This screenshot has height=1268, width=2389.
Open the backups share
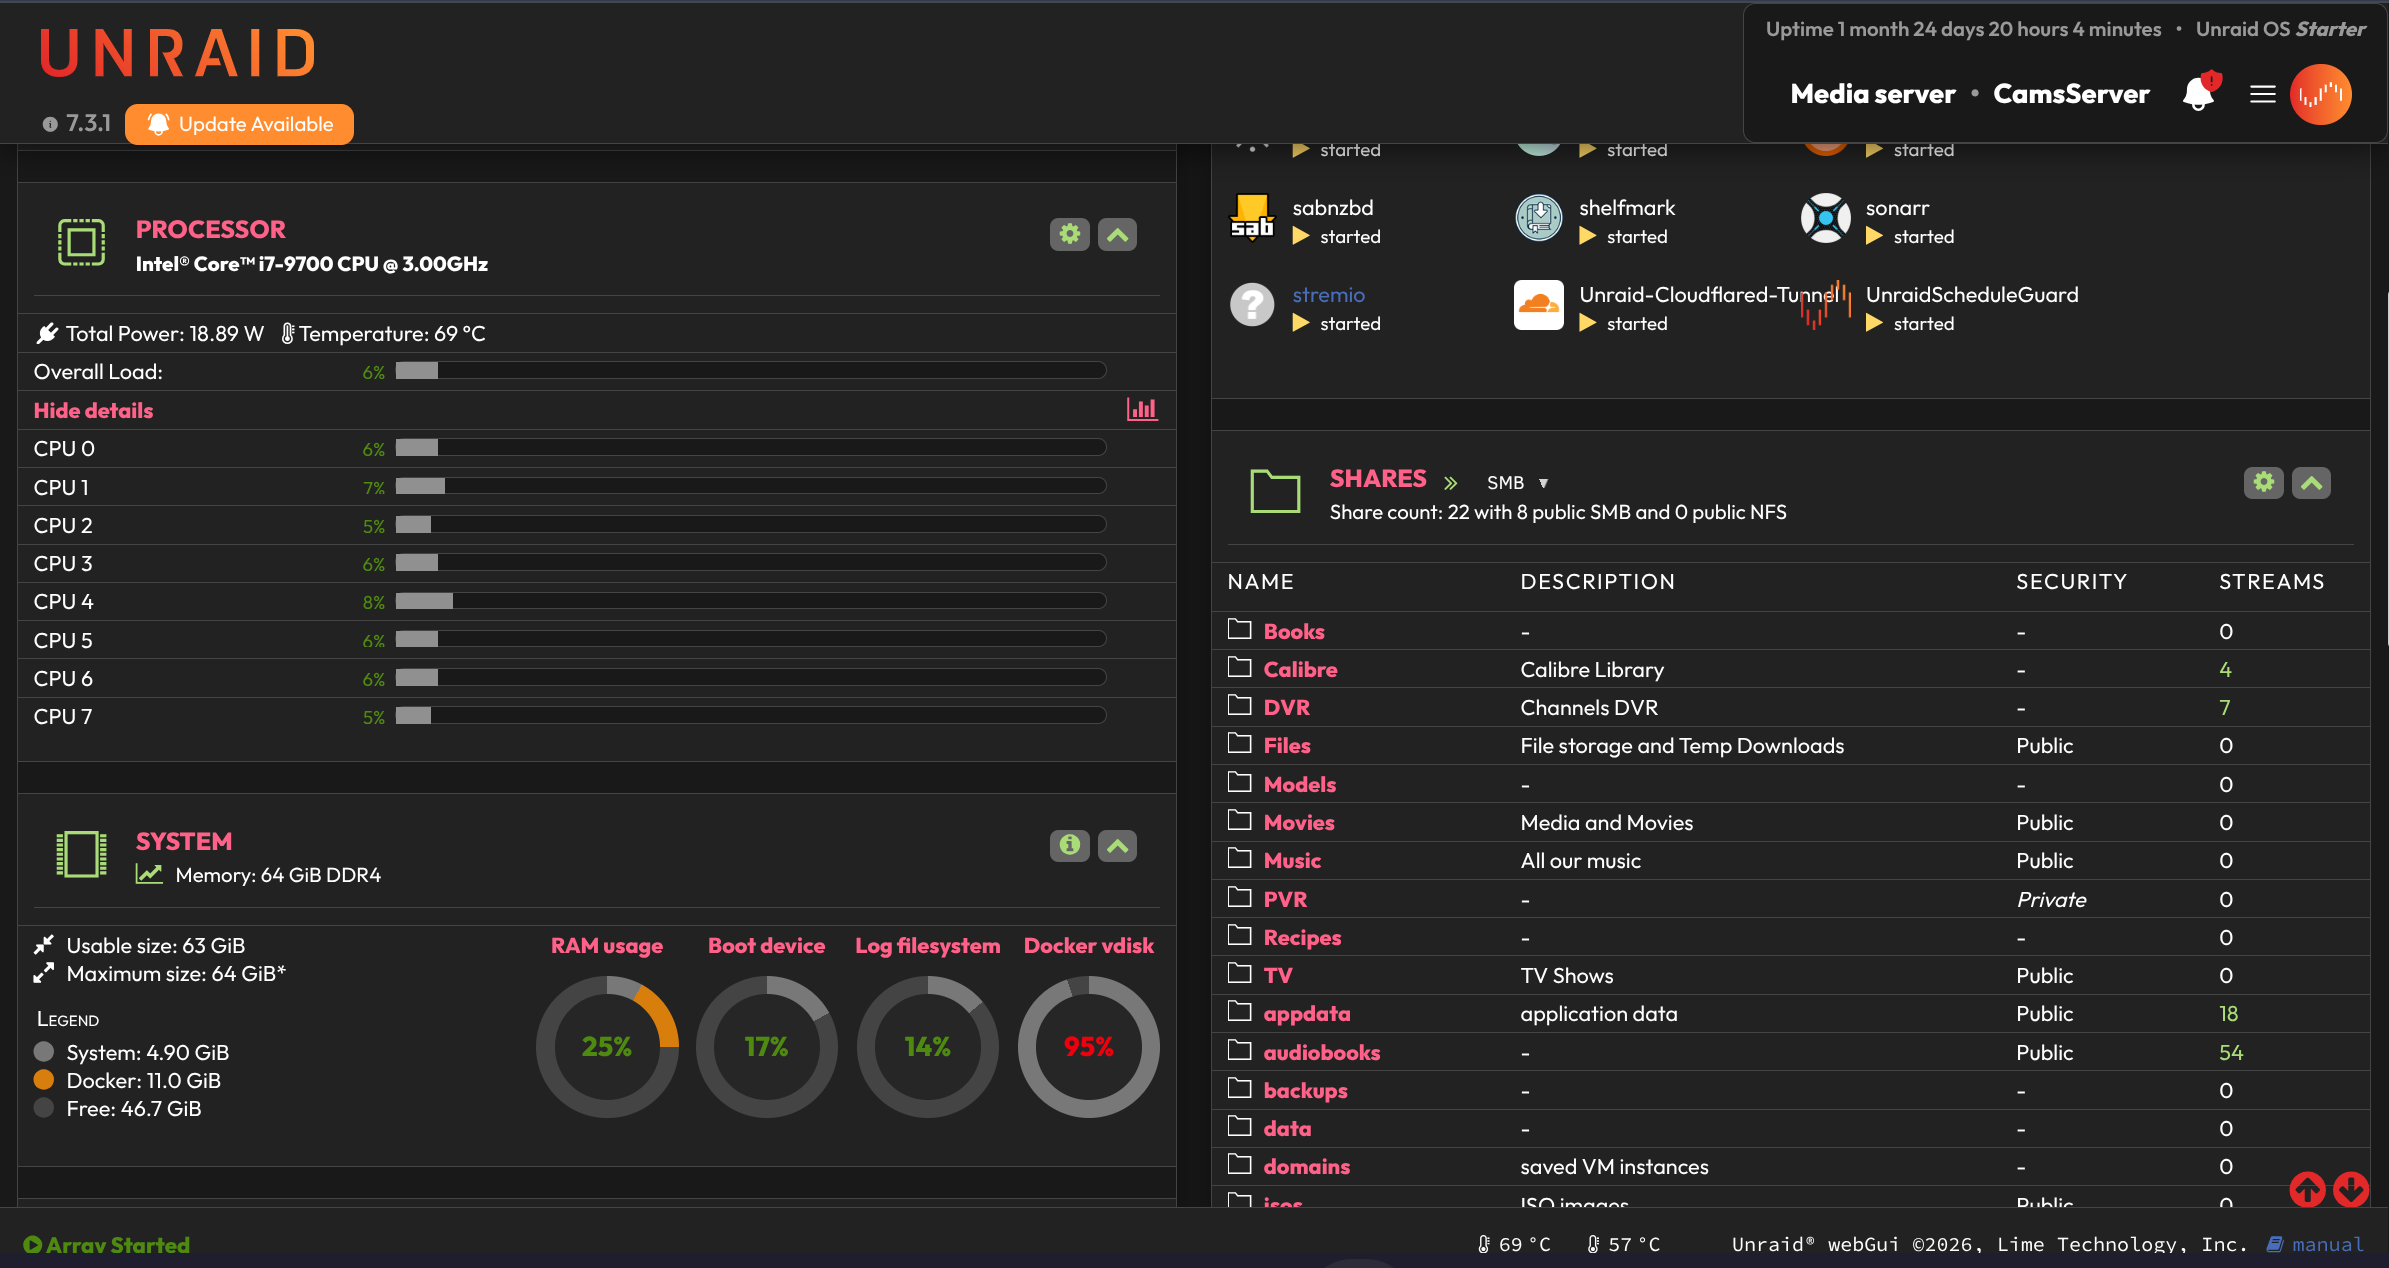click(1305, 1091)
